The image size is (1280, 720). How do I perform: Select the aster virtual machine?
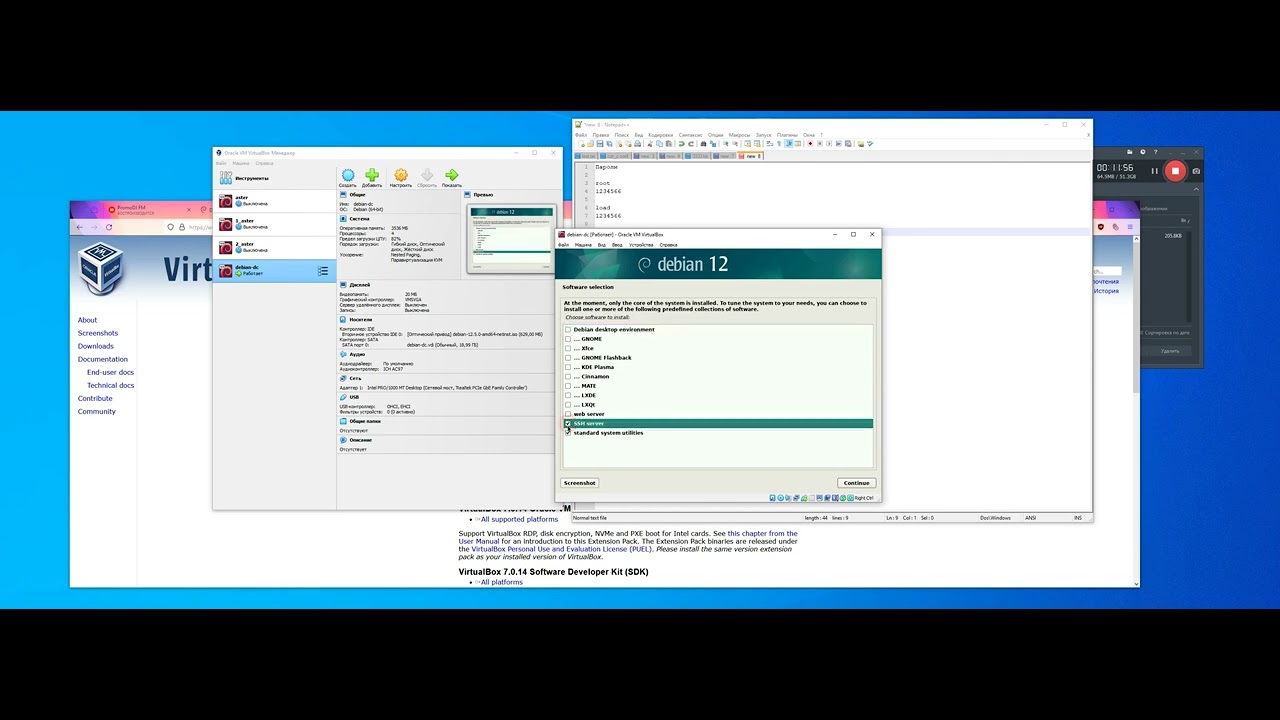point(274,201)
